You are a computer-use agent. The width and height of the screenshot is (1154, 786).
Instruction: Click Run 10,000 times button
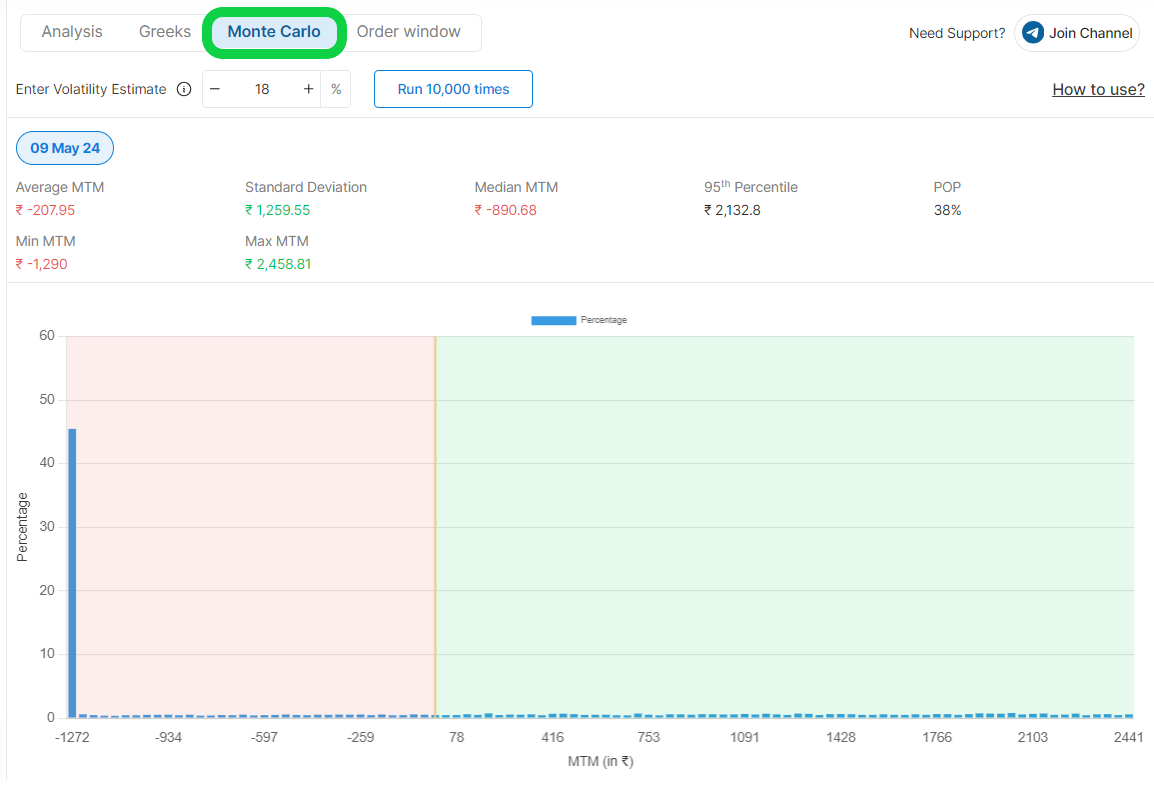coord(453,89)
